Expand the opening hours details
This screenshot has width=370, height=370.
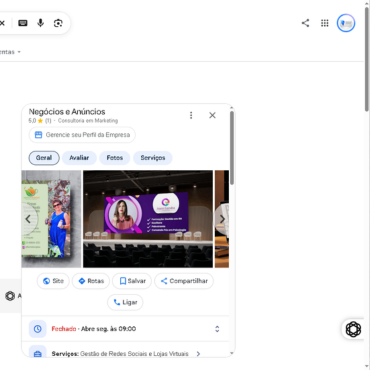pyautogui.click(x=217, y=329)
